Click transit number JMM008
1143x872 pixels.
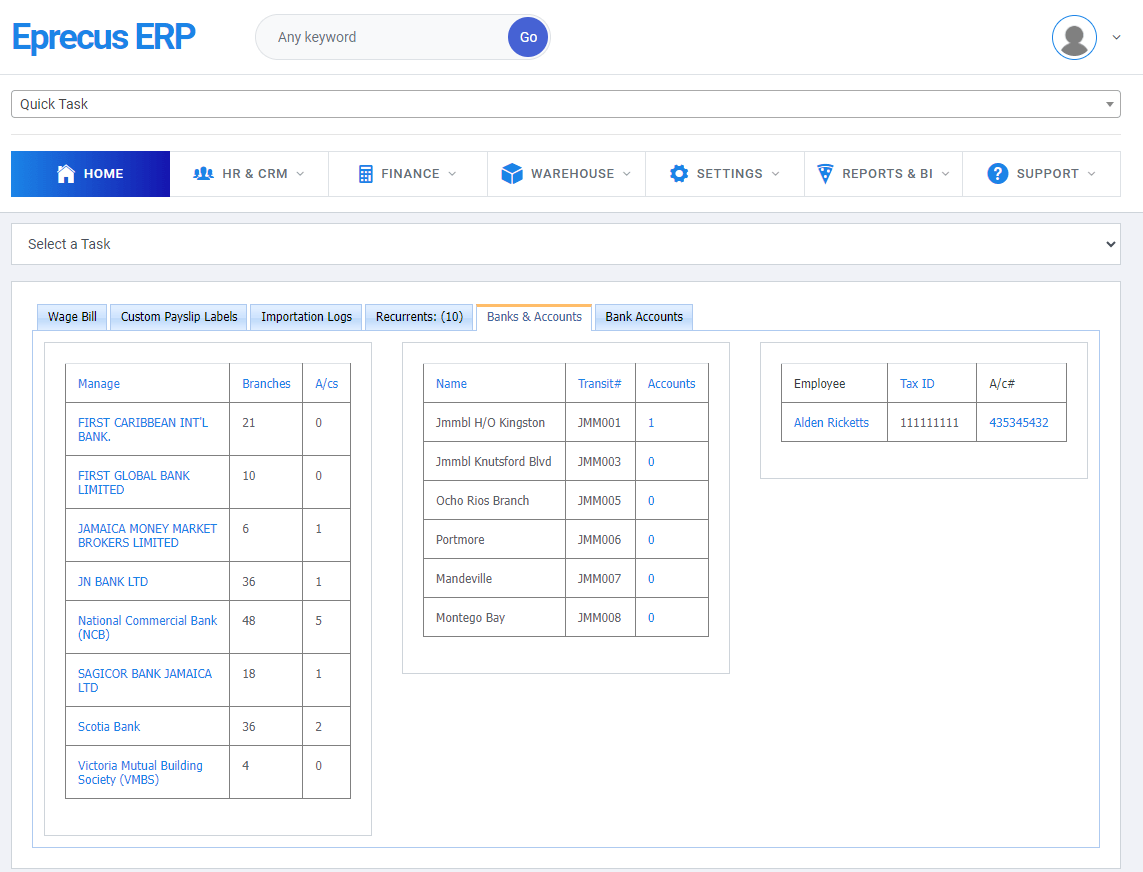(599, 618)
